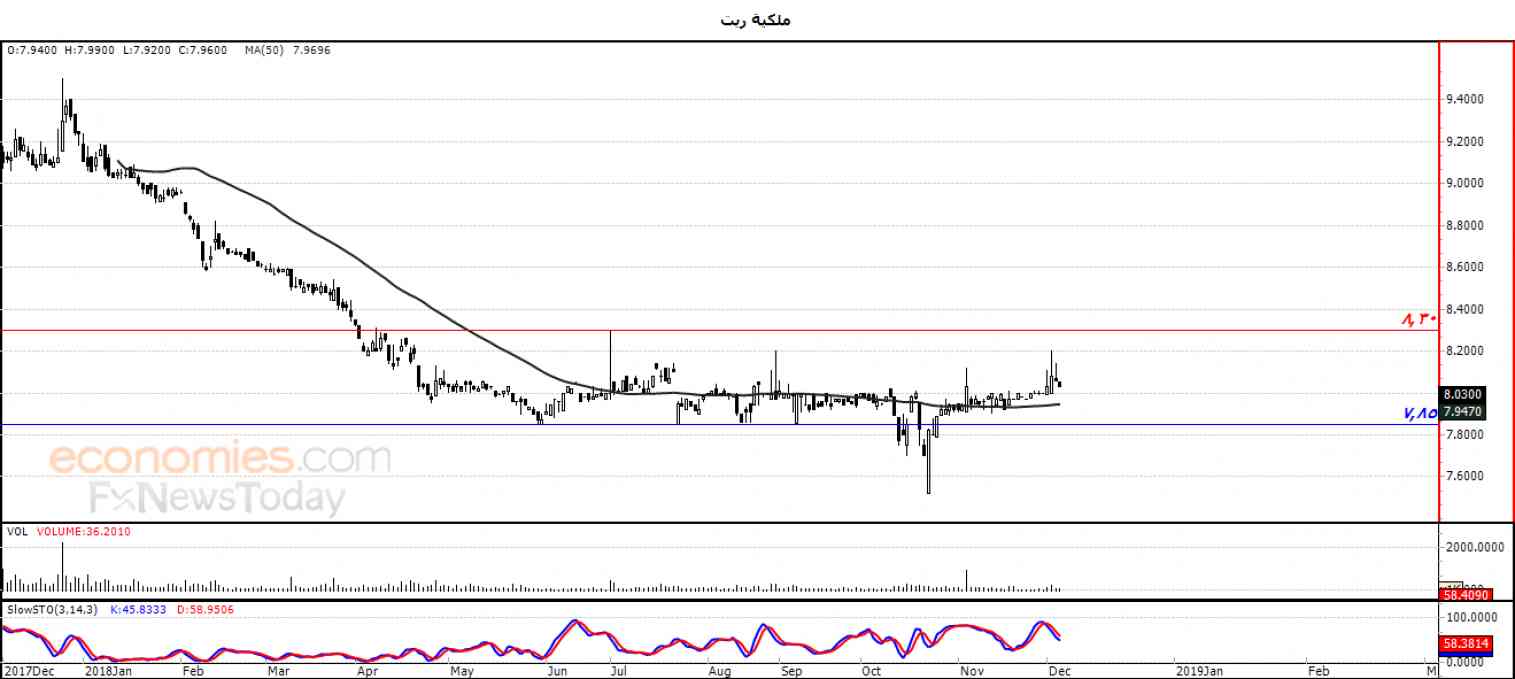Click the red 58.4090 volume panel tag
Viewport: 1515px width, 679px height.
coord(1464,595)
